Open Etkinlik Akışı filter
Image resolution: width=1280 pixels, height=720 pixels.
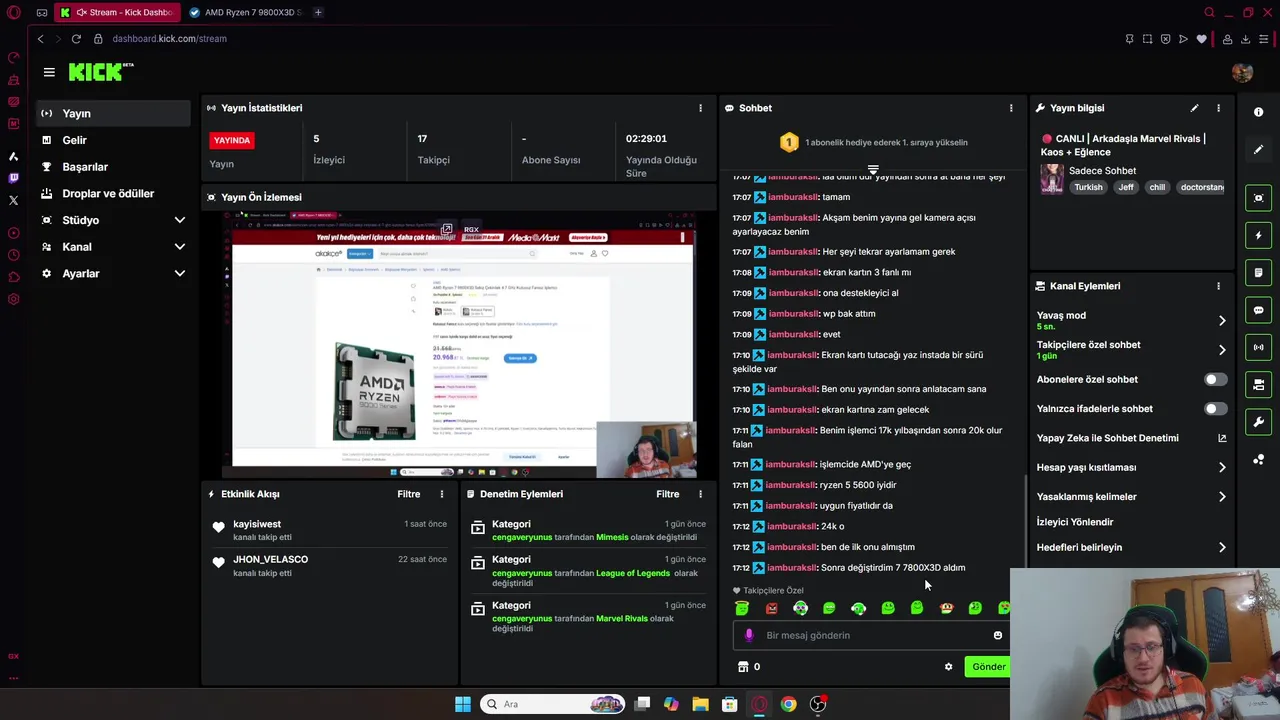pos(408,494)
